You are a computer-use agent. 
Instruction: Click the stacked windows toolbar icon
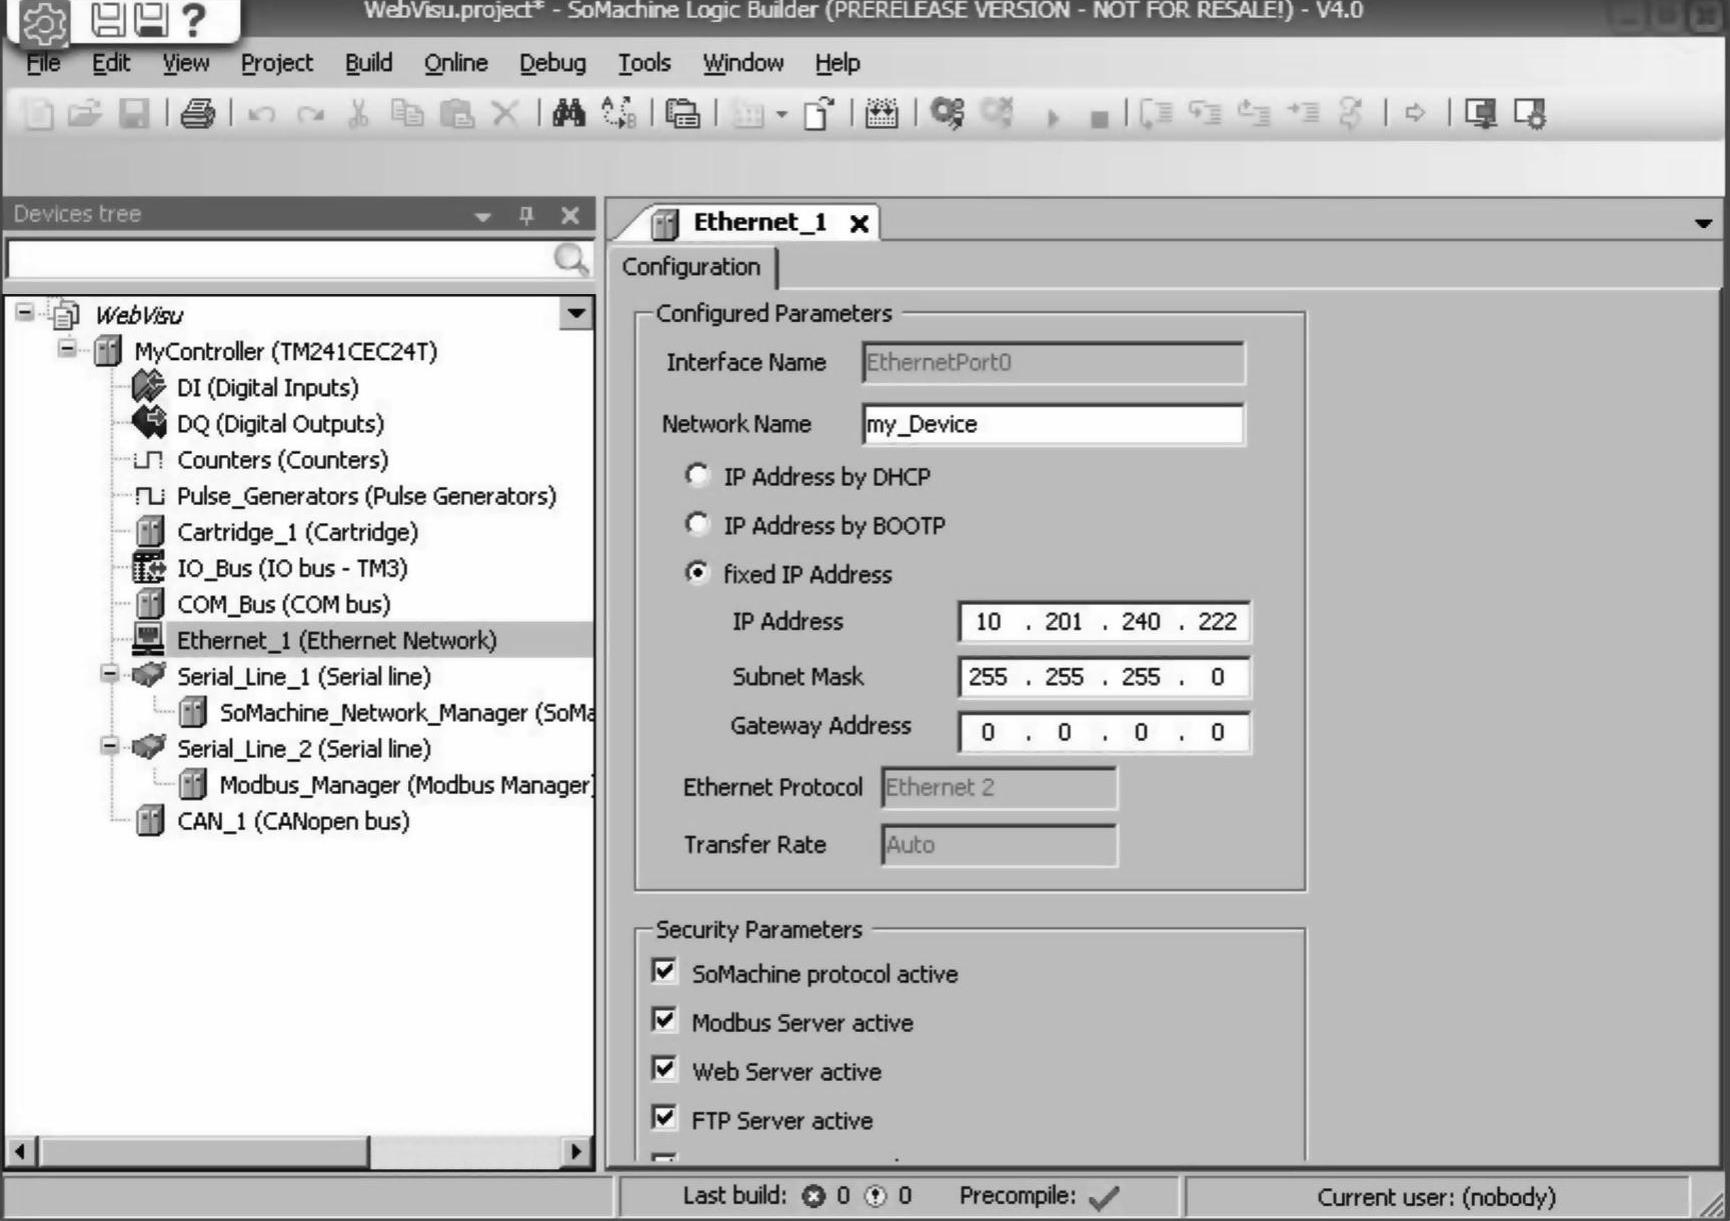pyautogui.click(x=683, y=114)
